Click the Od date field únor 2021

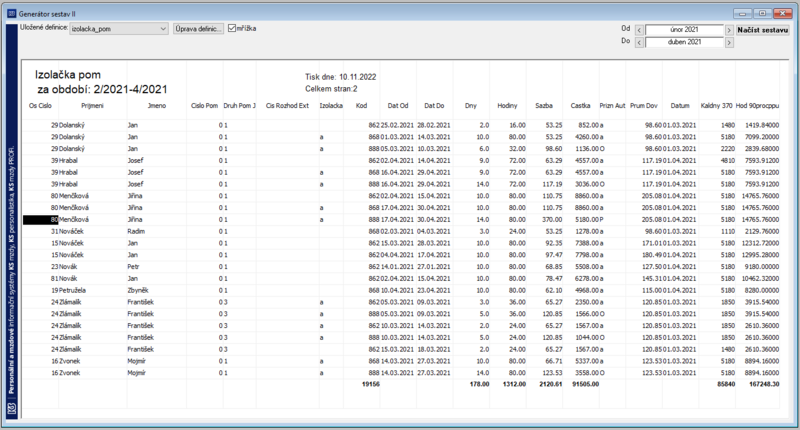(684, 30)
